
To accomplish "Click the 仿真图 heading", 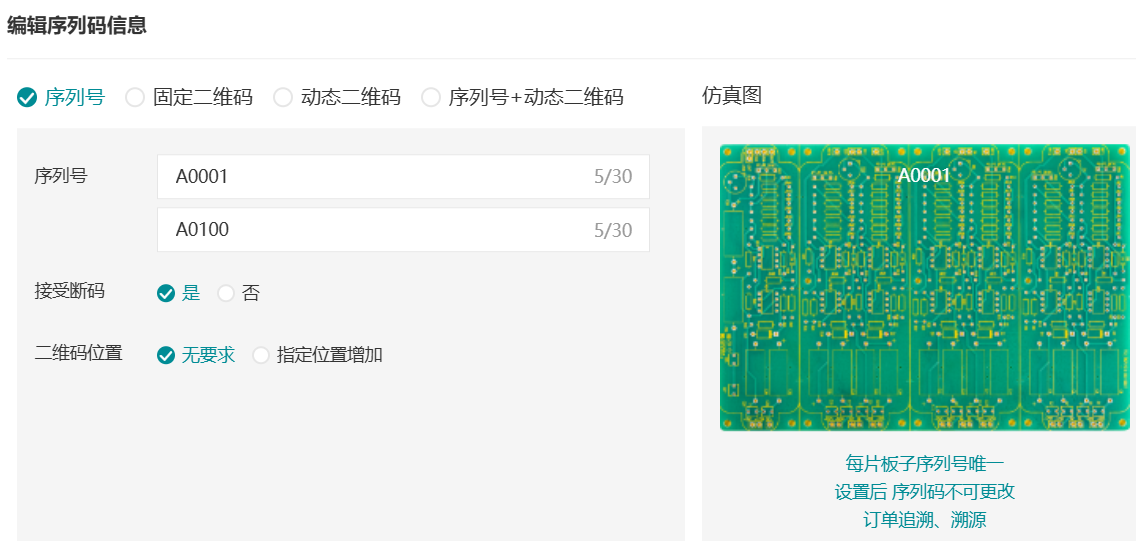I will tap(732, 96).
